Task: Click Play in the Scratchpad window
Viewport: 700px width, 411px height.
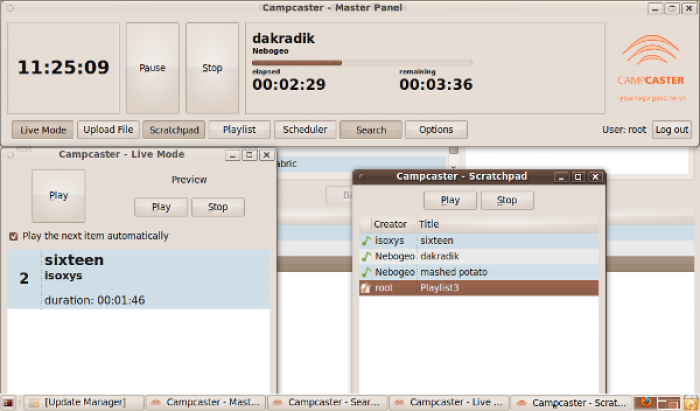Action: 450,200
